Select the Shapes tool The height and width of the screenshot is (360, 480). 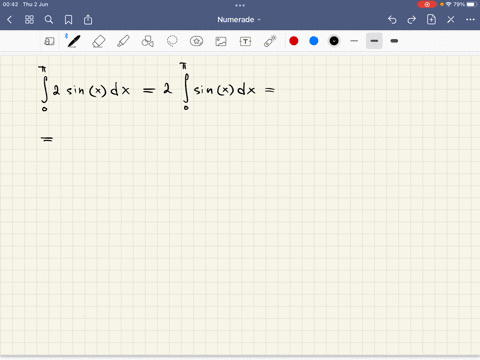pyautogui.click(x=148, y=41)
